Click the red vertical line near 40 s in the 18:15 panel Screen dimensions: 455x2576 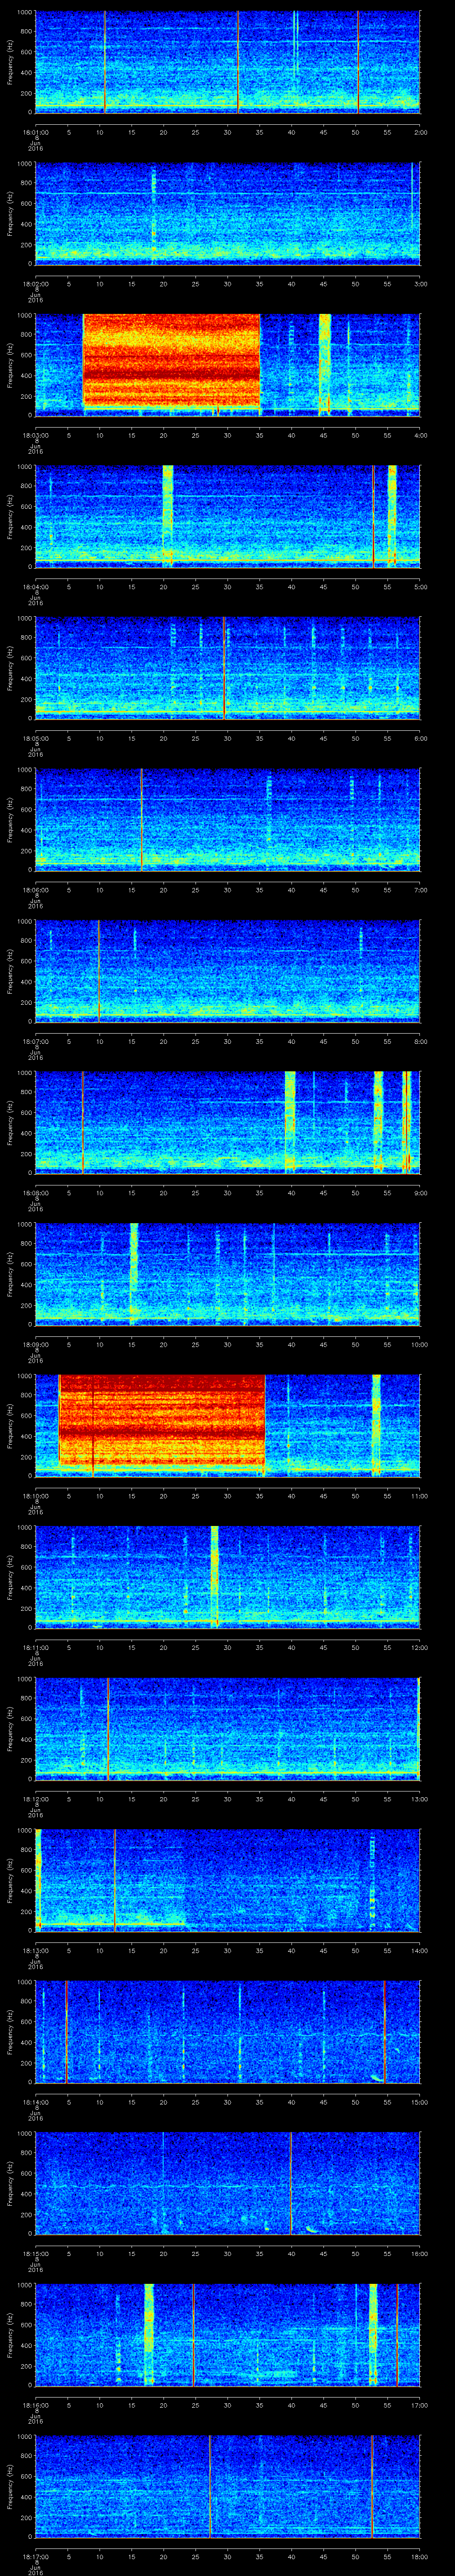pyautogui.click(x=290, y=2182)
